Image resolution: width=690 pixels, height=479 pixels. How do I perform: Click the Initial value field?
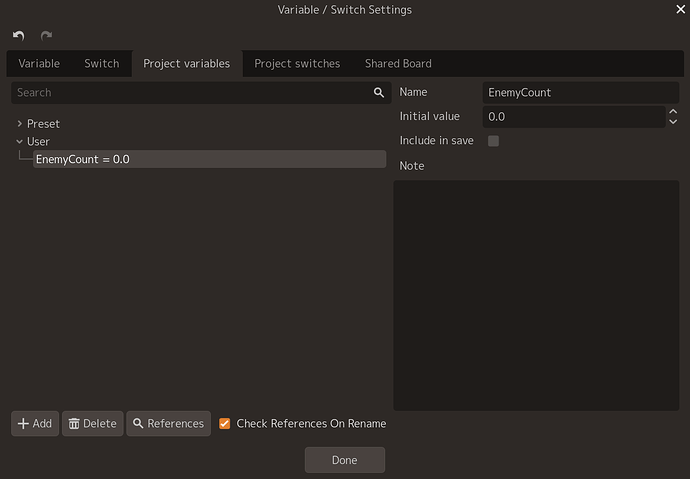pos(574,117)
